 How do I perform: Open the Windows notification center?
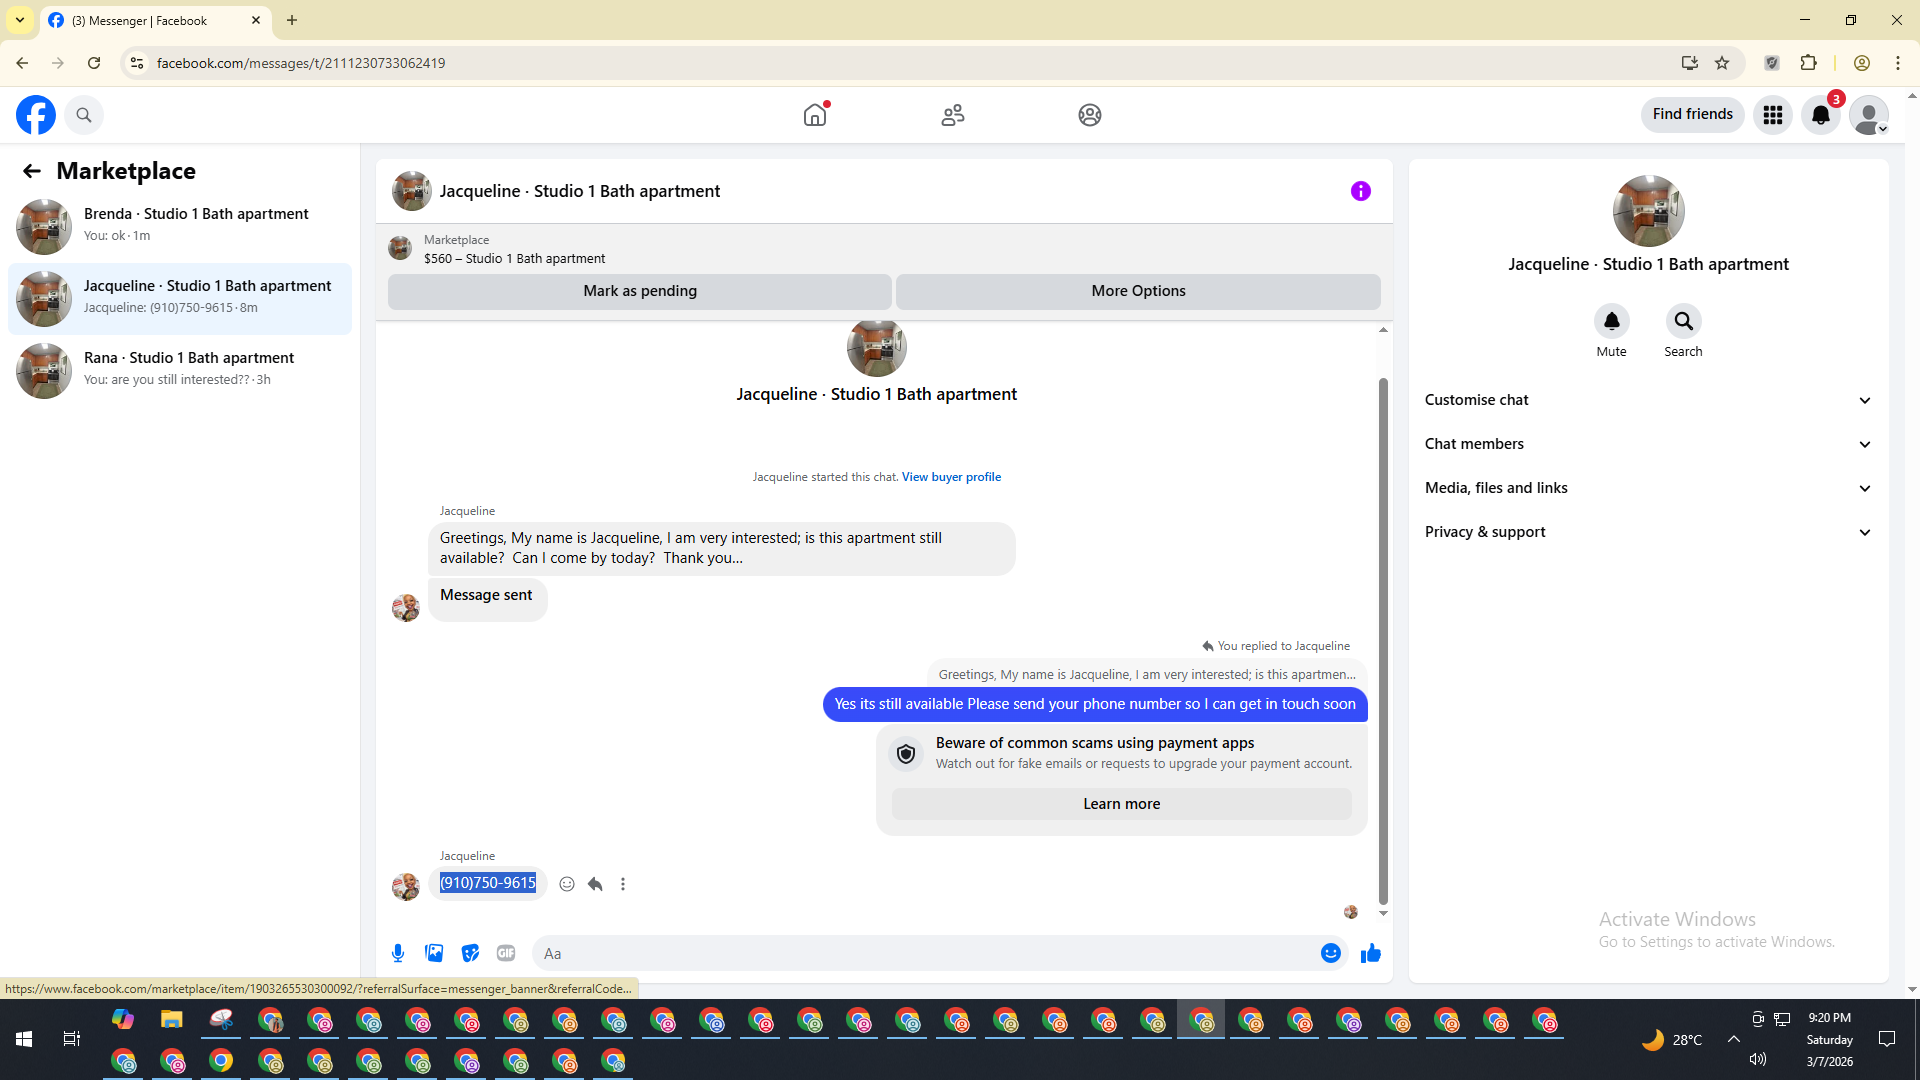click(1887, 1040)
